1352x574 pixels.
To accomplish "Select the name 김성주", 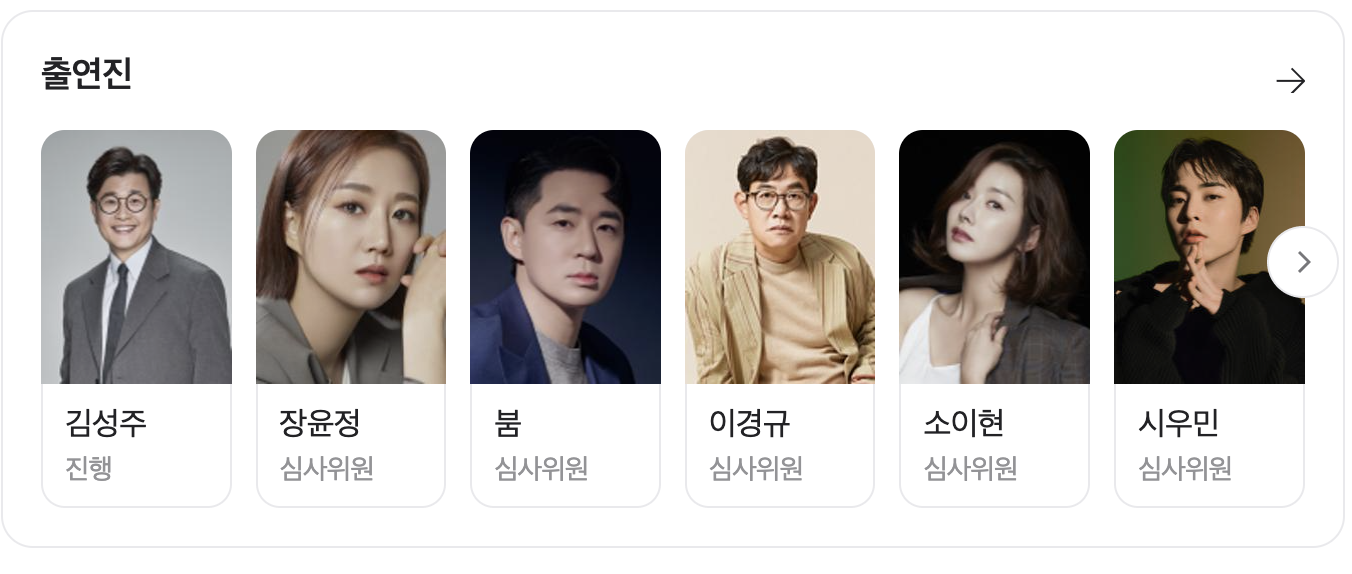I will click(106, 423).
